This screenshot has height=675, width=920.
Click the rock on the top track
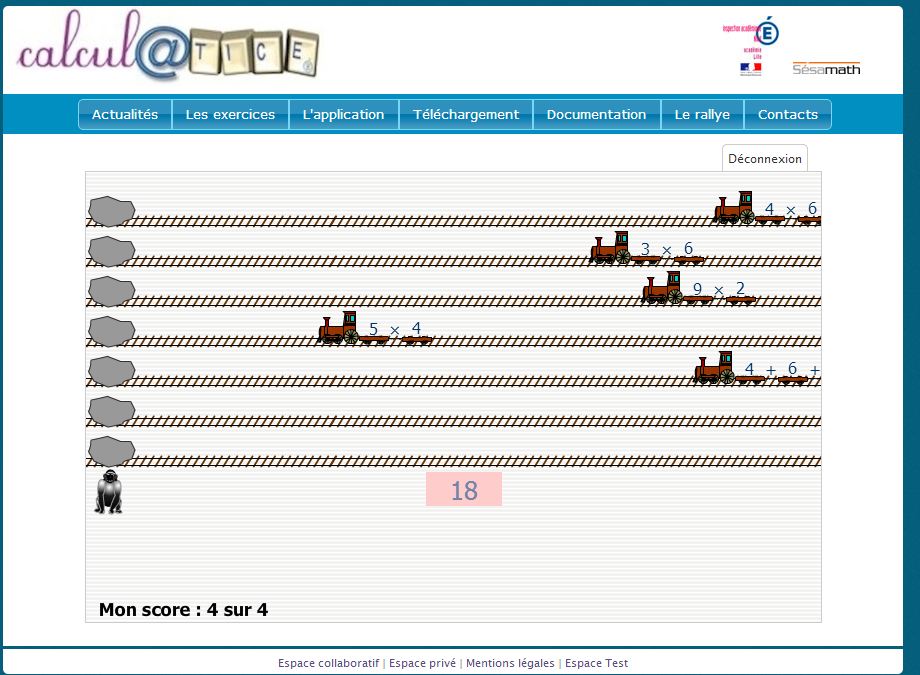[111, 211]
